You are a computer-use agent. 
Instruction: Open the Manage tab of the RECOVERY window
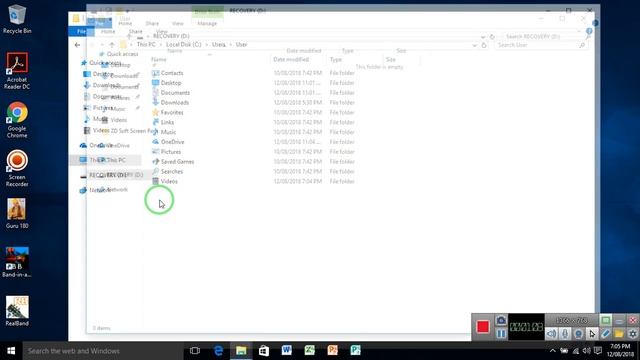[207, 24]
